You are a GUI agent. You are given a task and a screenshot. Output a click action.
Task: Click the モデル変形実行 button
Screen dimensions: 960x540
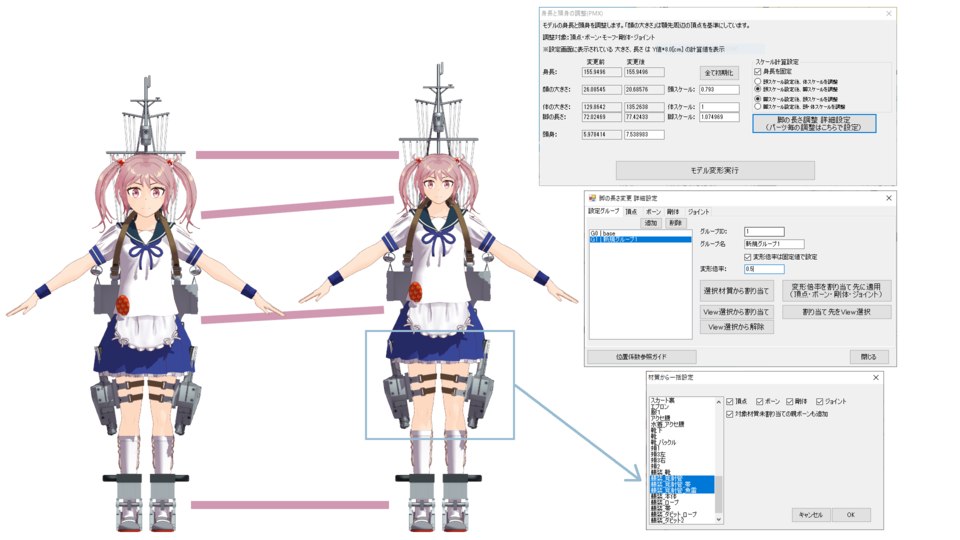click(x=715, y=170)
